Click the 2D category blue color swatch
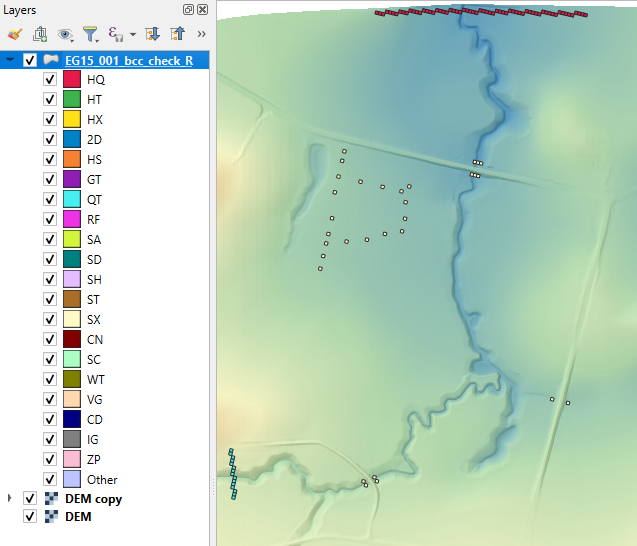The width and height of the screenshot is (637, 546). 71,140
